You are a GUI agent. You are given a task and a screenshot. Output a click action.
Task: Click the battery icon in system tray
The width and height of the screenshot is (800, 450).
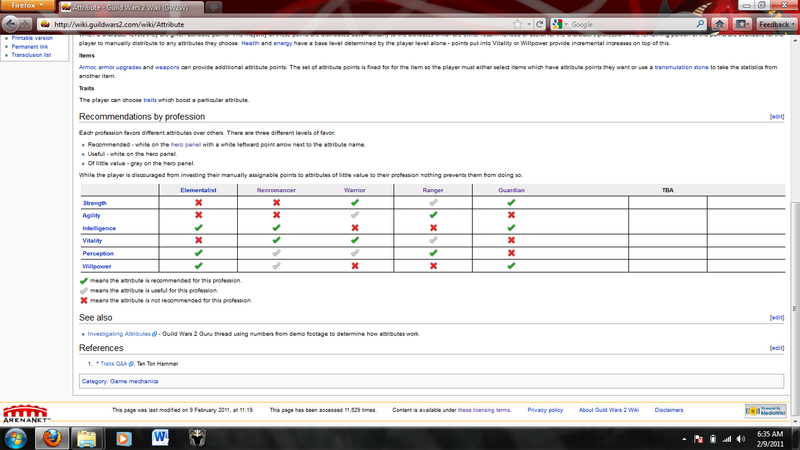(713, 439)
